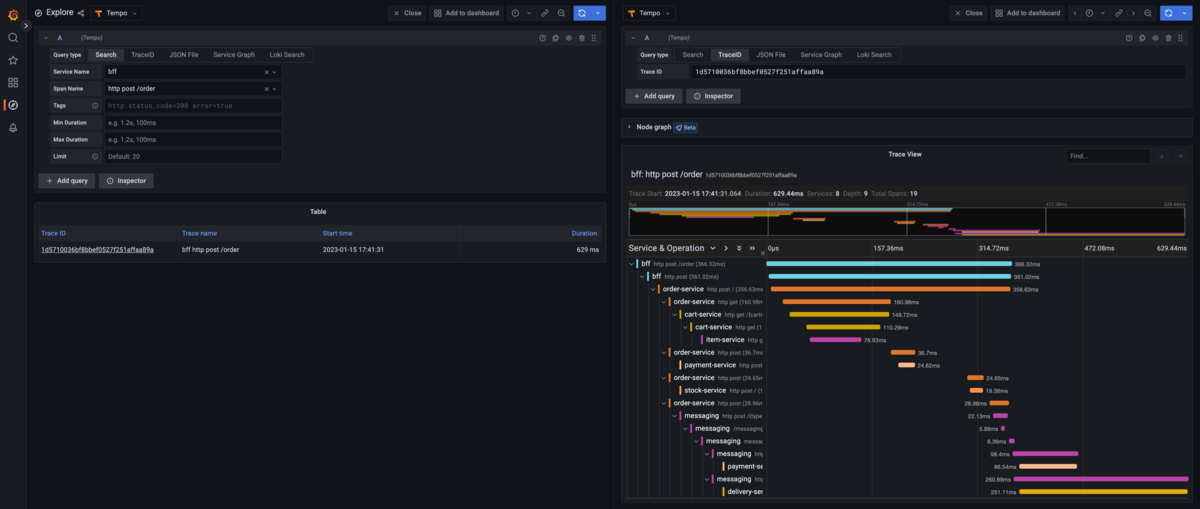
Task: Run the query in the right pane
Action: click(1168, 13)
